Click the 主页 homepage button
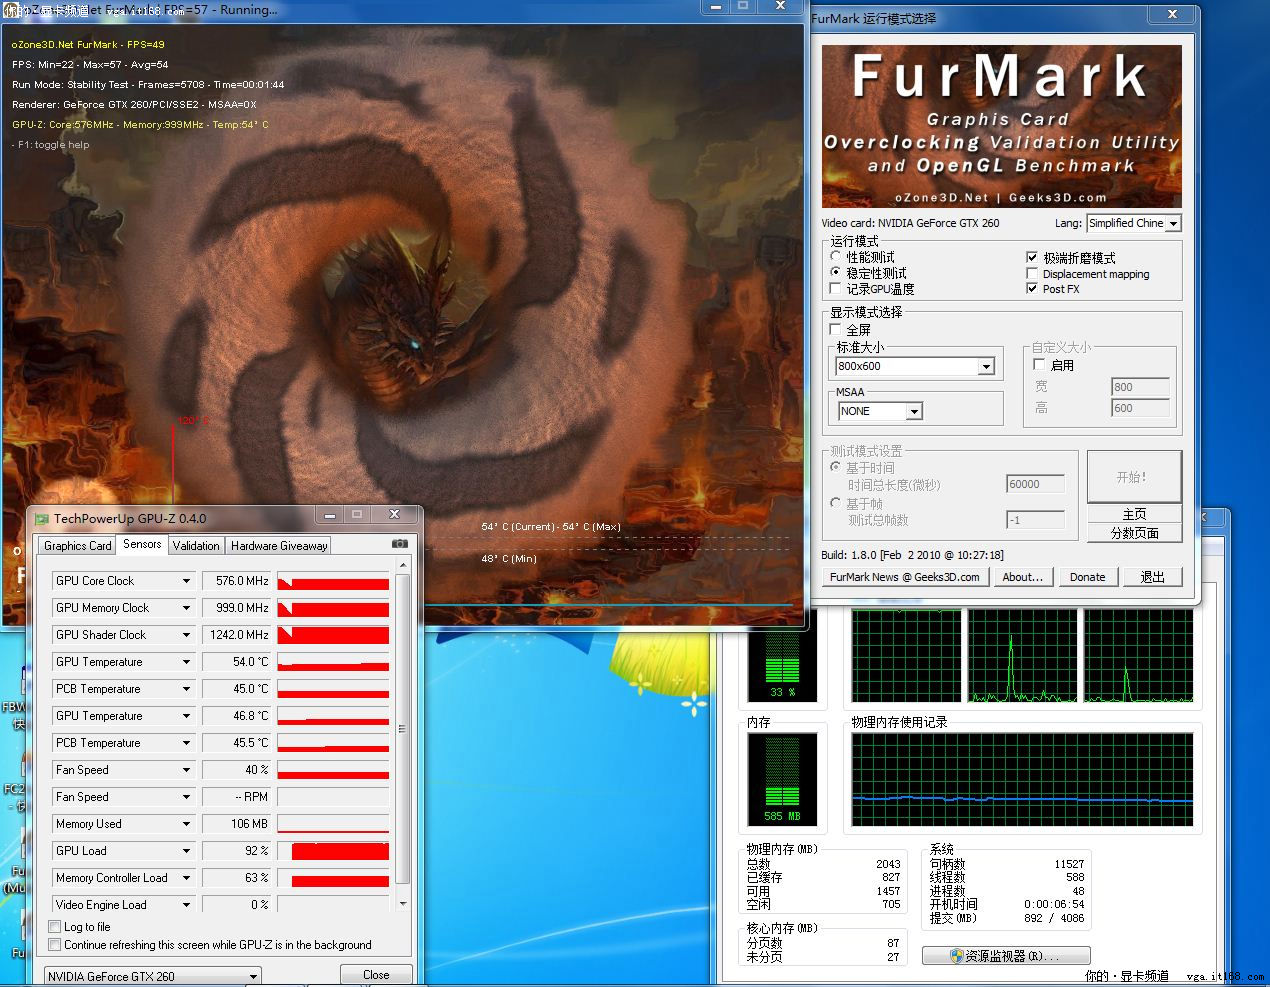1270x987 pixels. coord(1134,514)
